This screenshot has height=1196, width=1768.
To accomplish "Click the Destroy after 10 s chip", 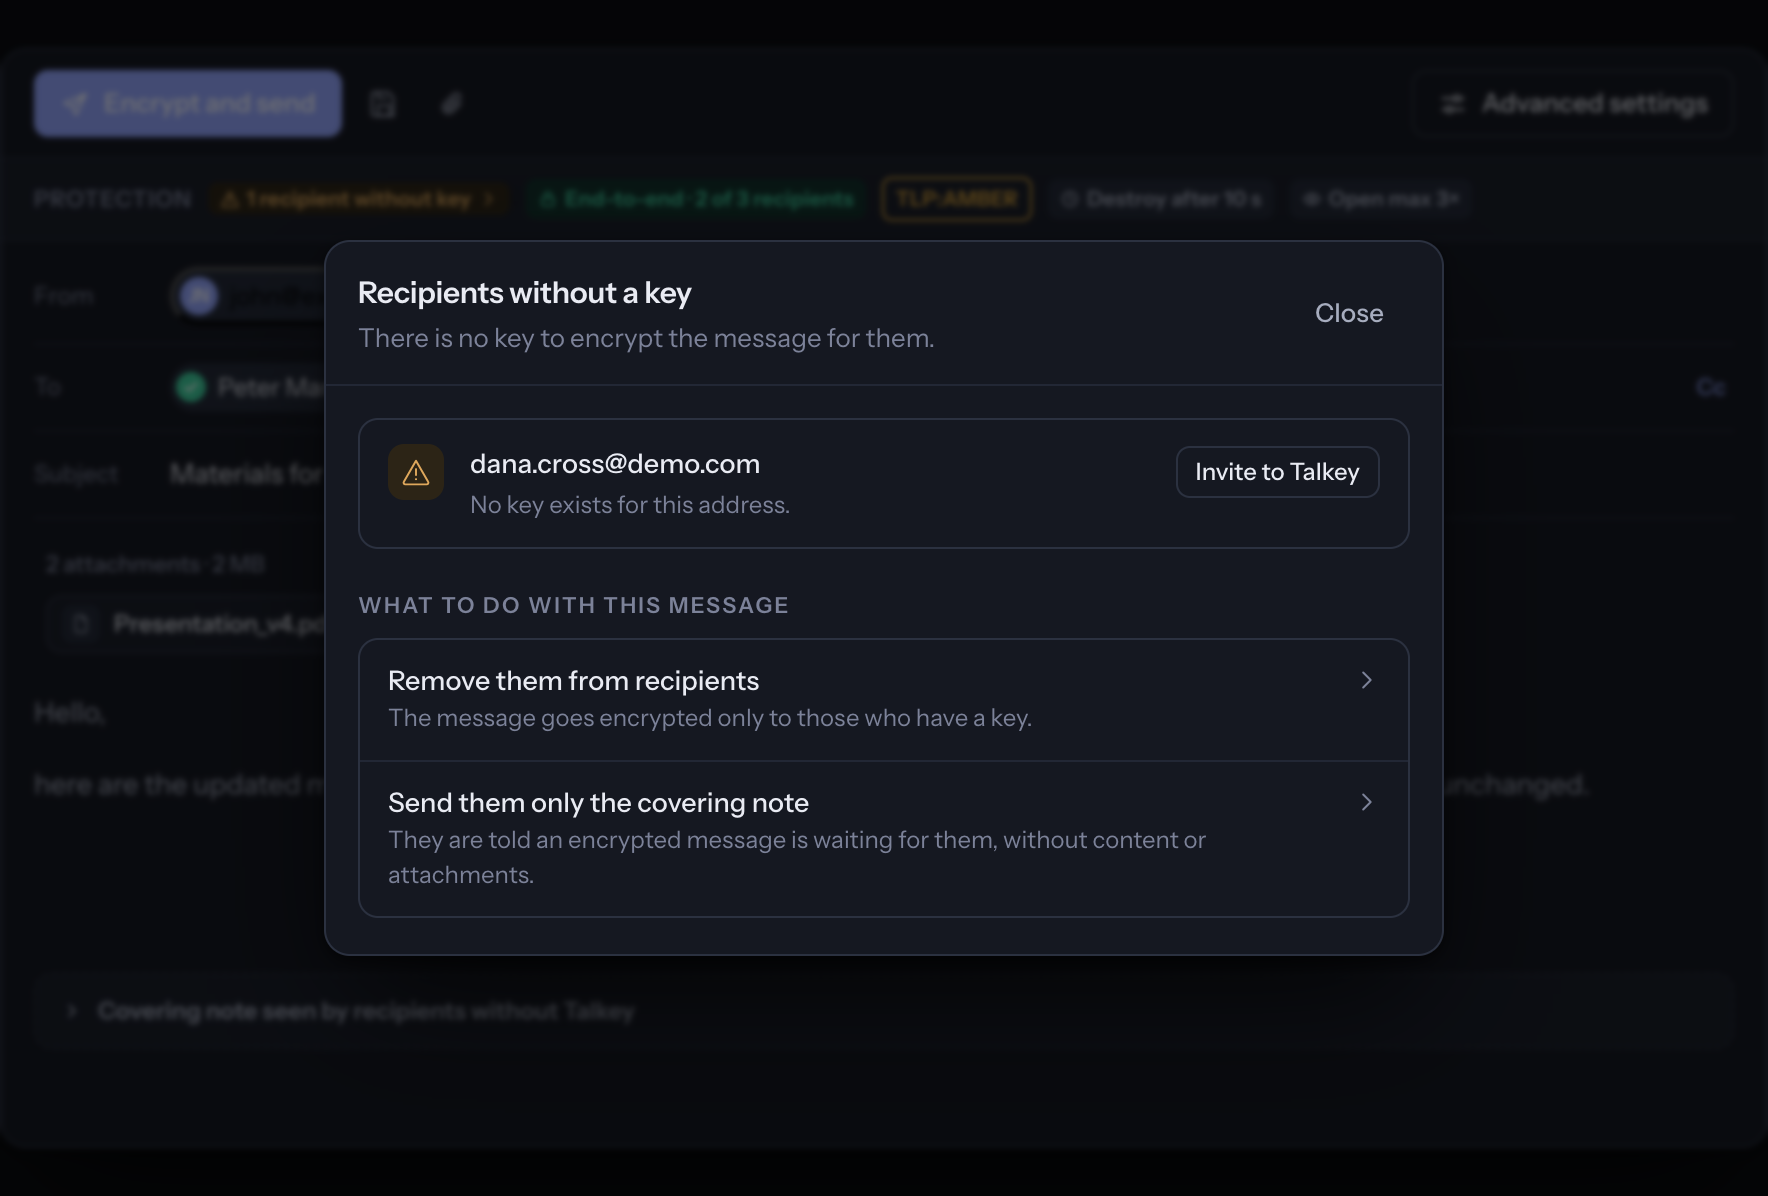I will pos(1162,199).
